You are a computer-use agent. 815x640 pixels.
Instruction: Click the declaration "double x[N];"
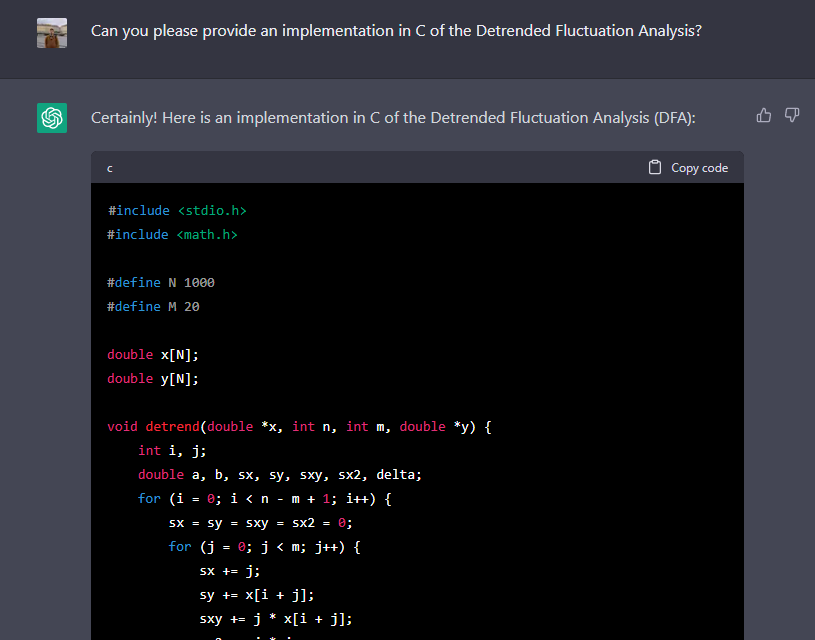(x=153, y=355)
